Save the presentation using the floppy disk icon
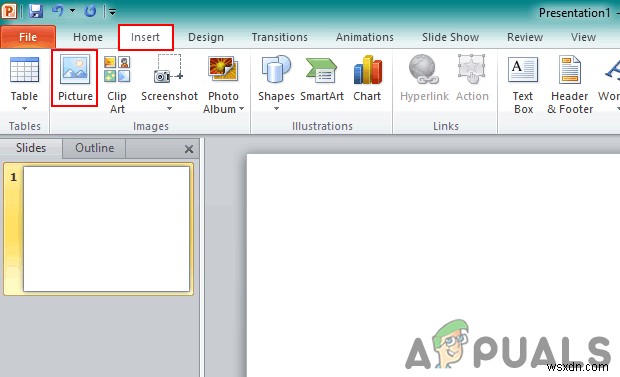The image size is (620, 377). 36,11
